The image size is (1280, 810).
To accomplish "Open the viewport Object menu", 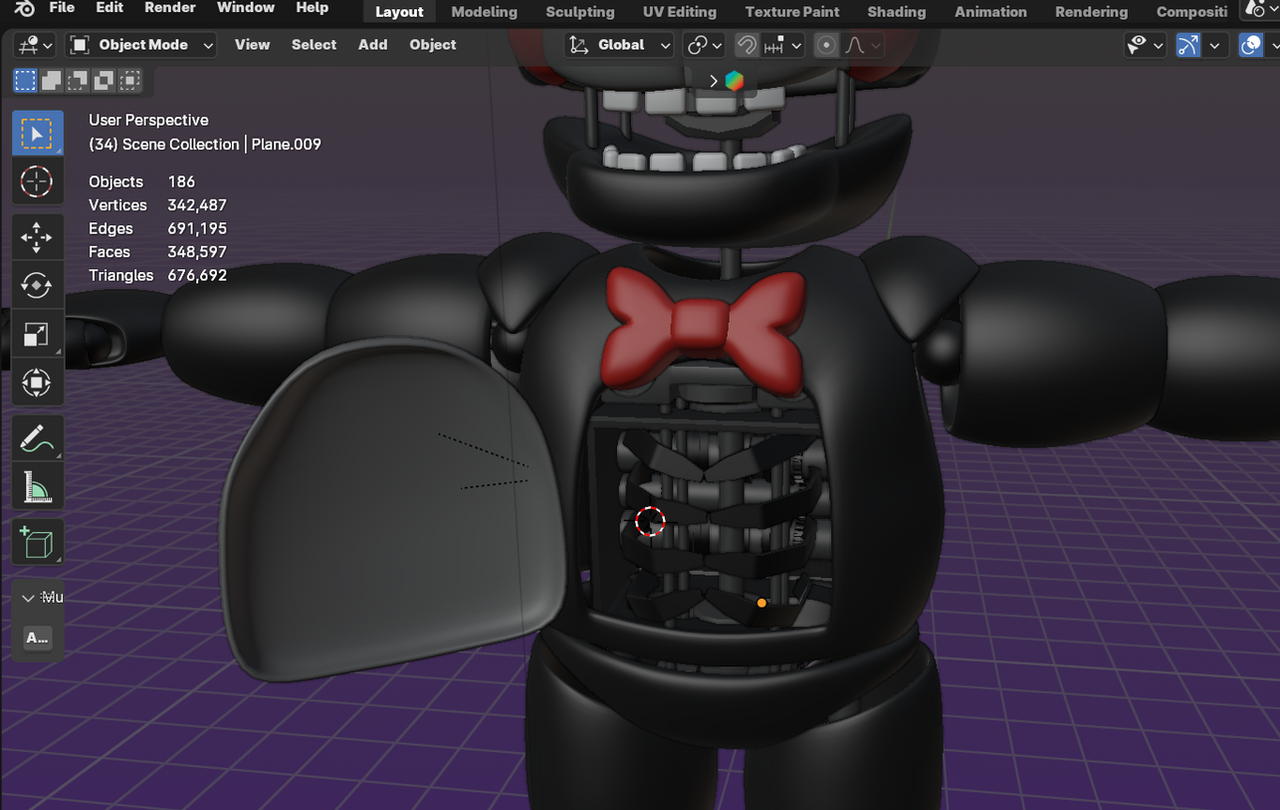I will point(433,45).
